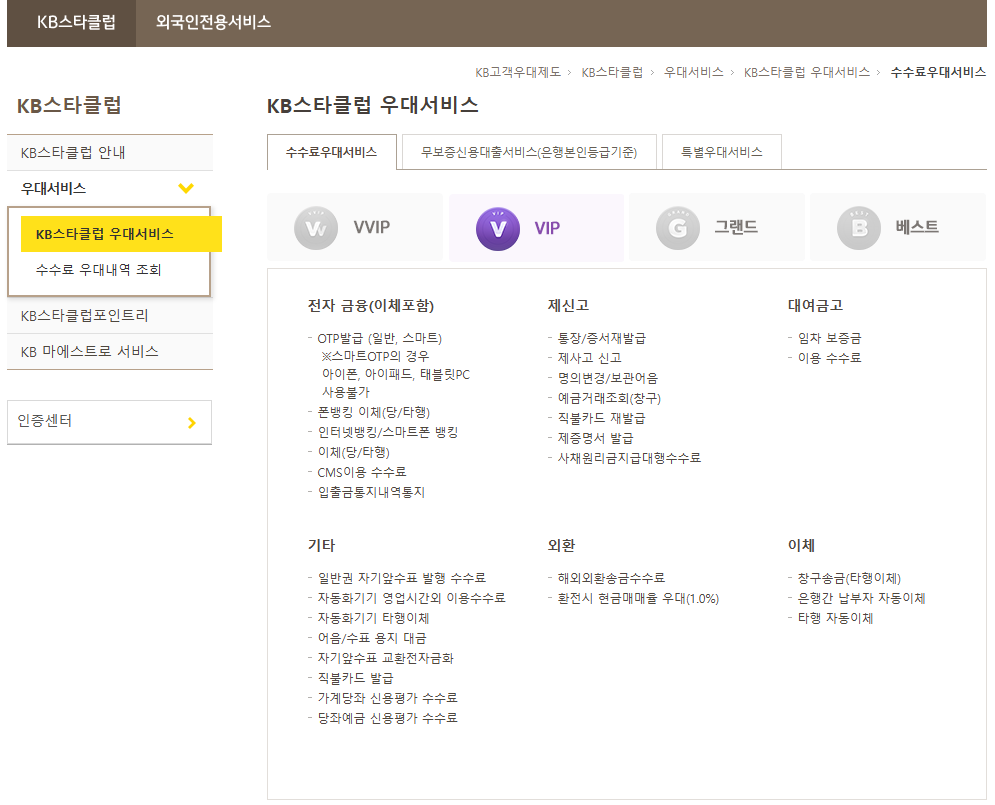Viewport: 995px width, 805px height.
Task: Open 수수료 우대내역 조회 submenu
Action: coord(98,270)
